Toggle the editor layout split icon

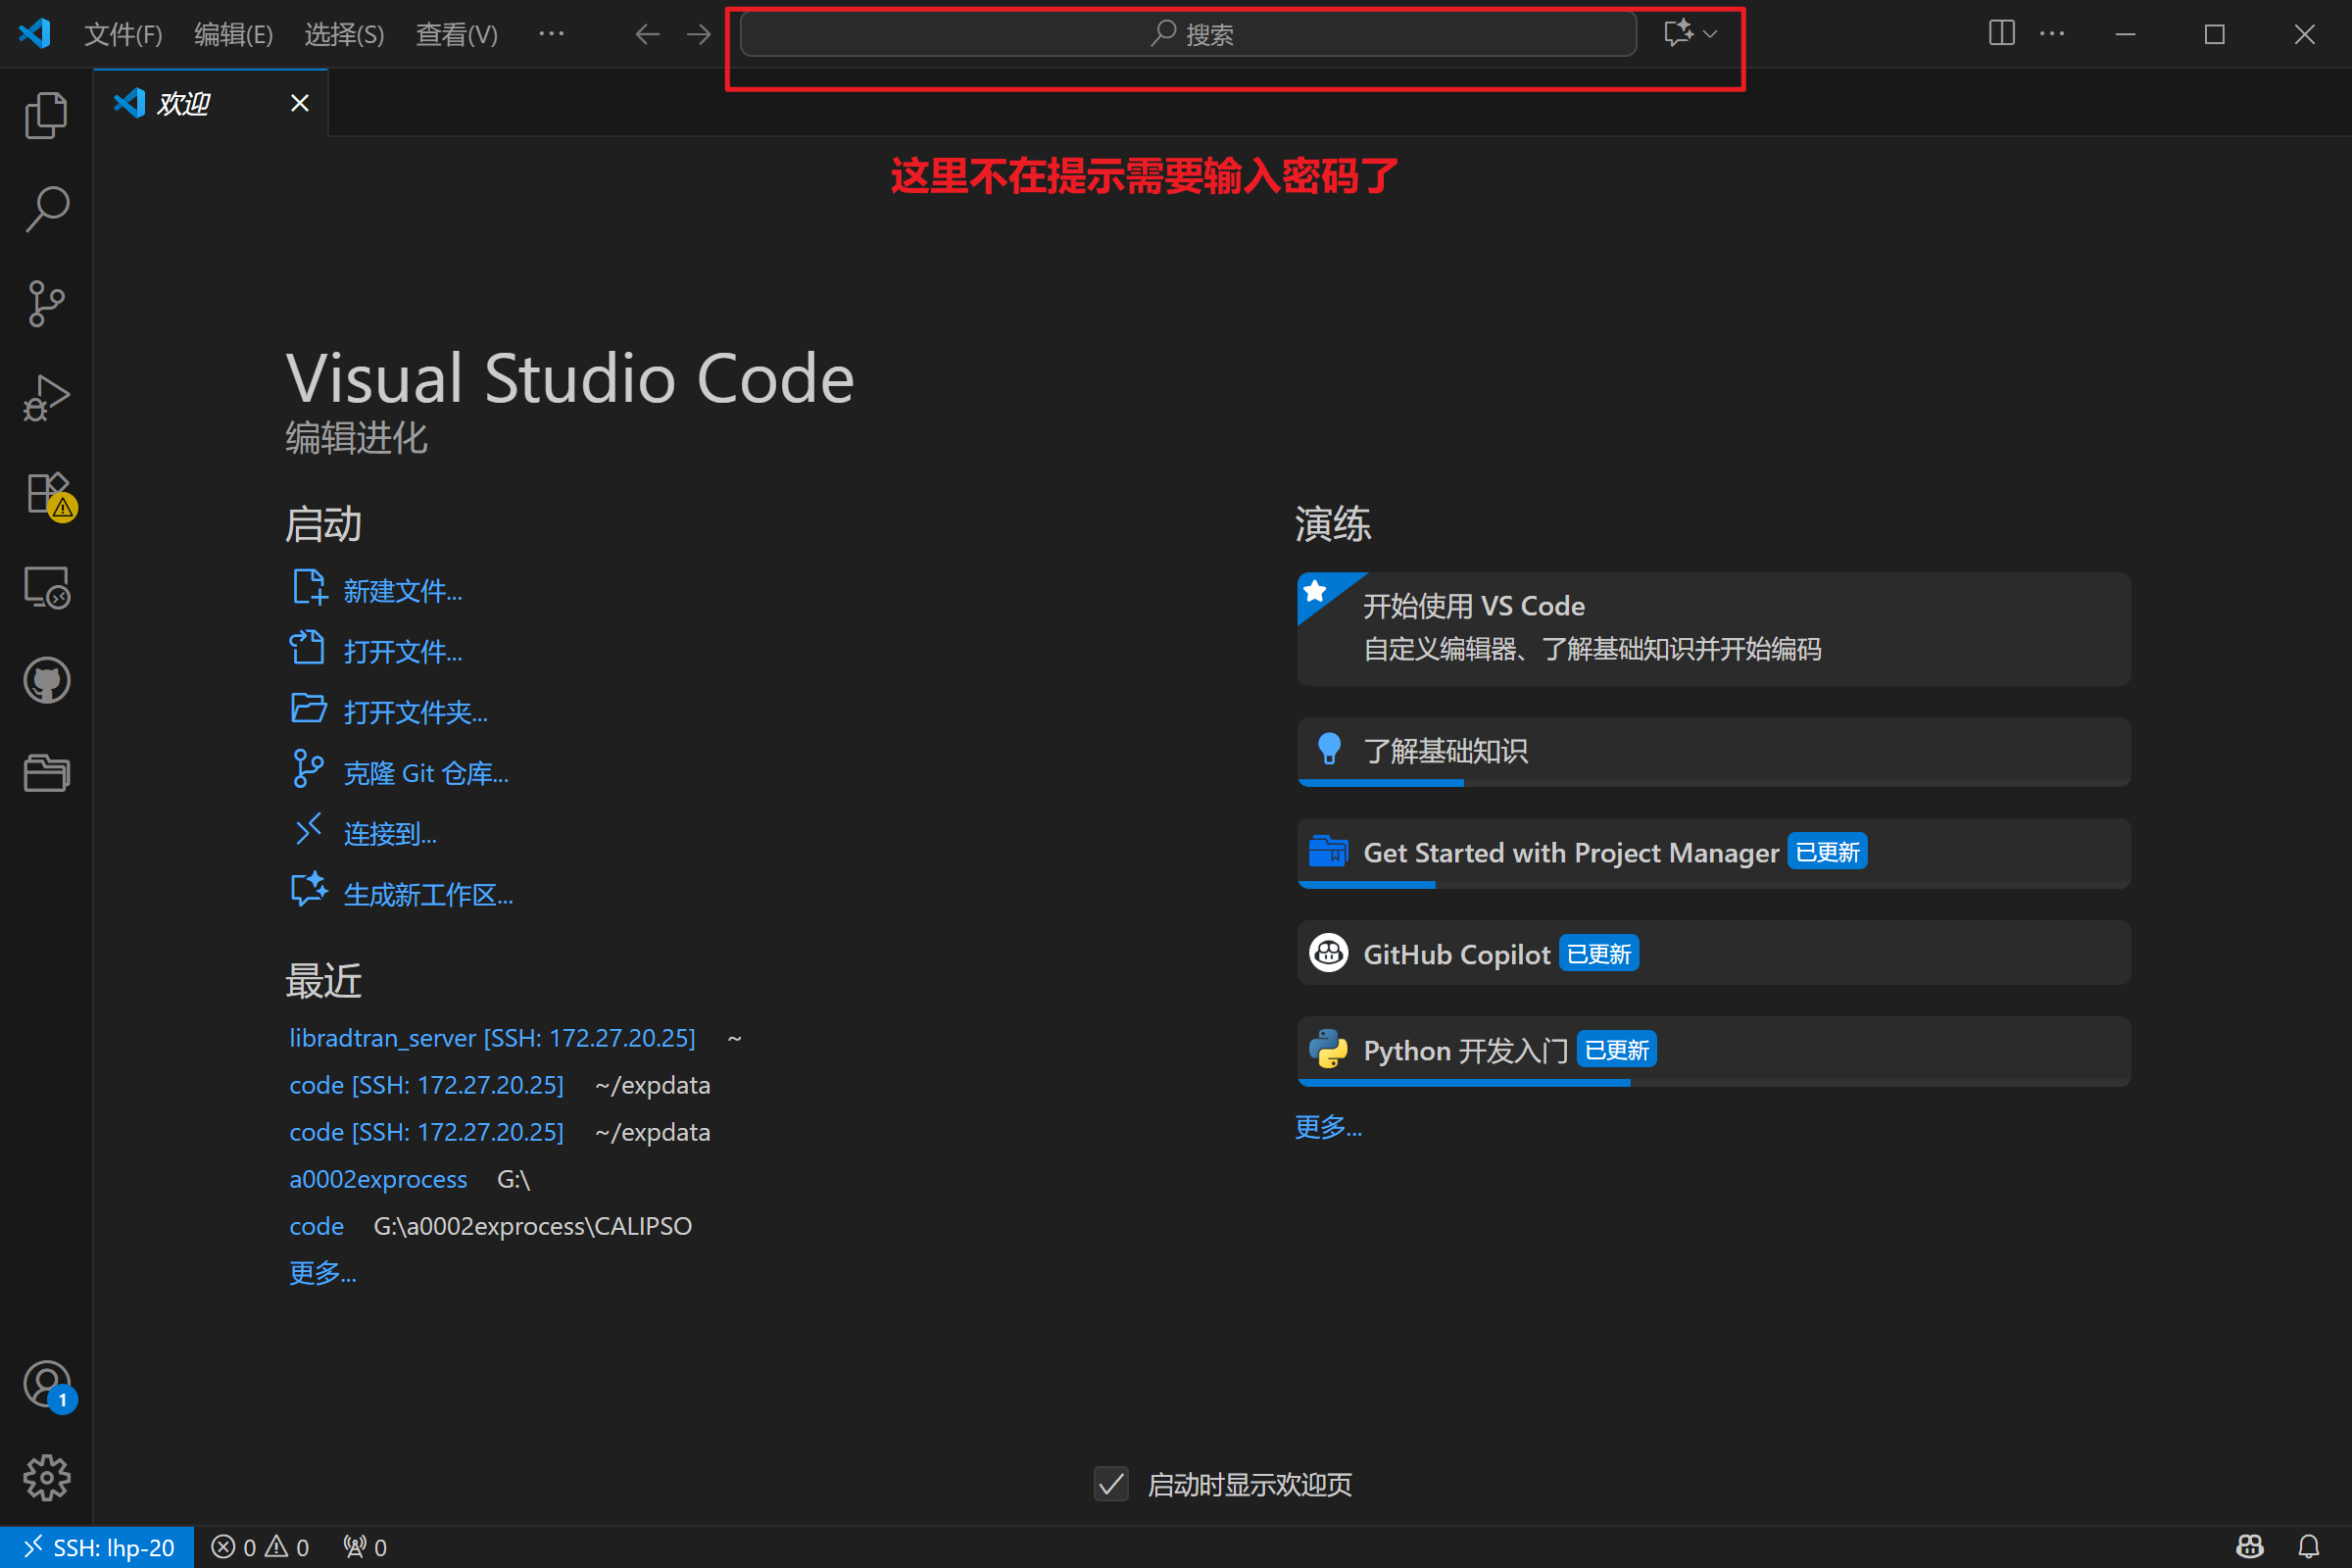2002,33
